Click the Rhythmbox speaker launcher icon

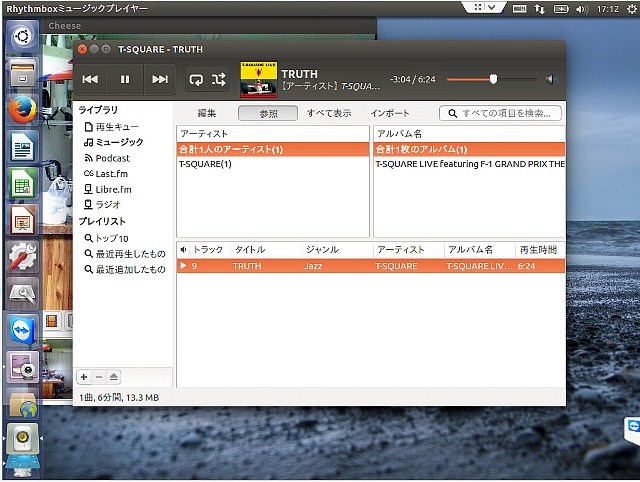(22, 438)
